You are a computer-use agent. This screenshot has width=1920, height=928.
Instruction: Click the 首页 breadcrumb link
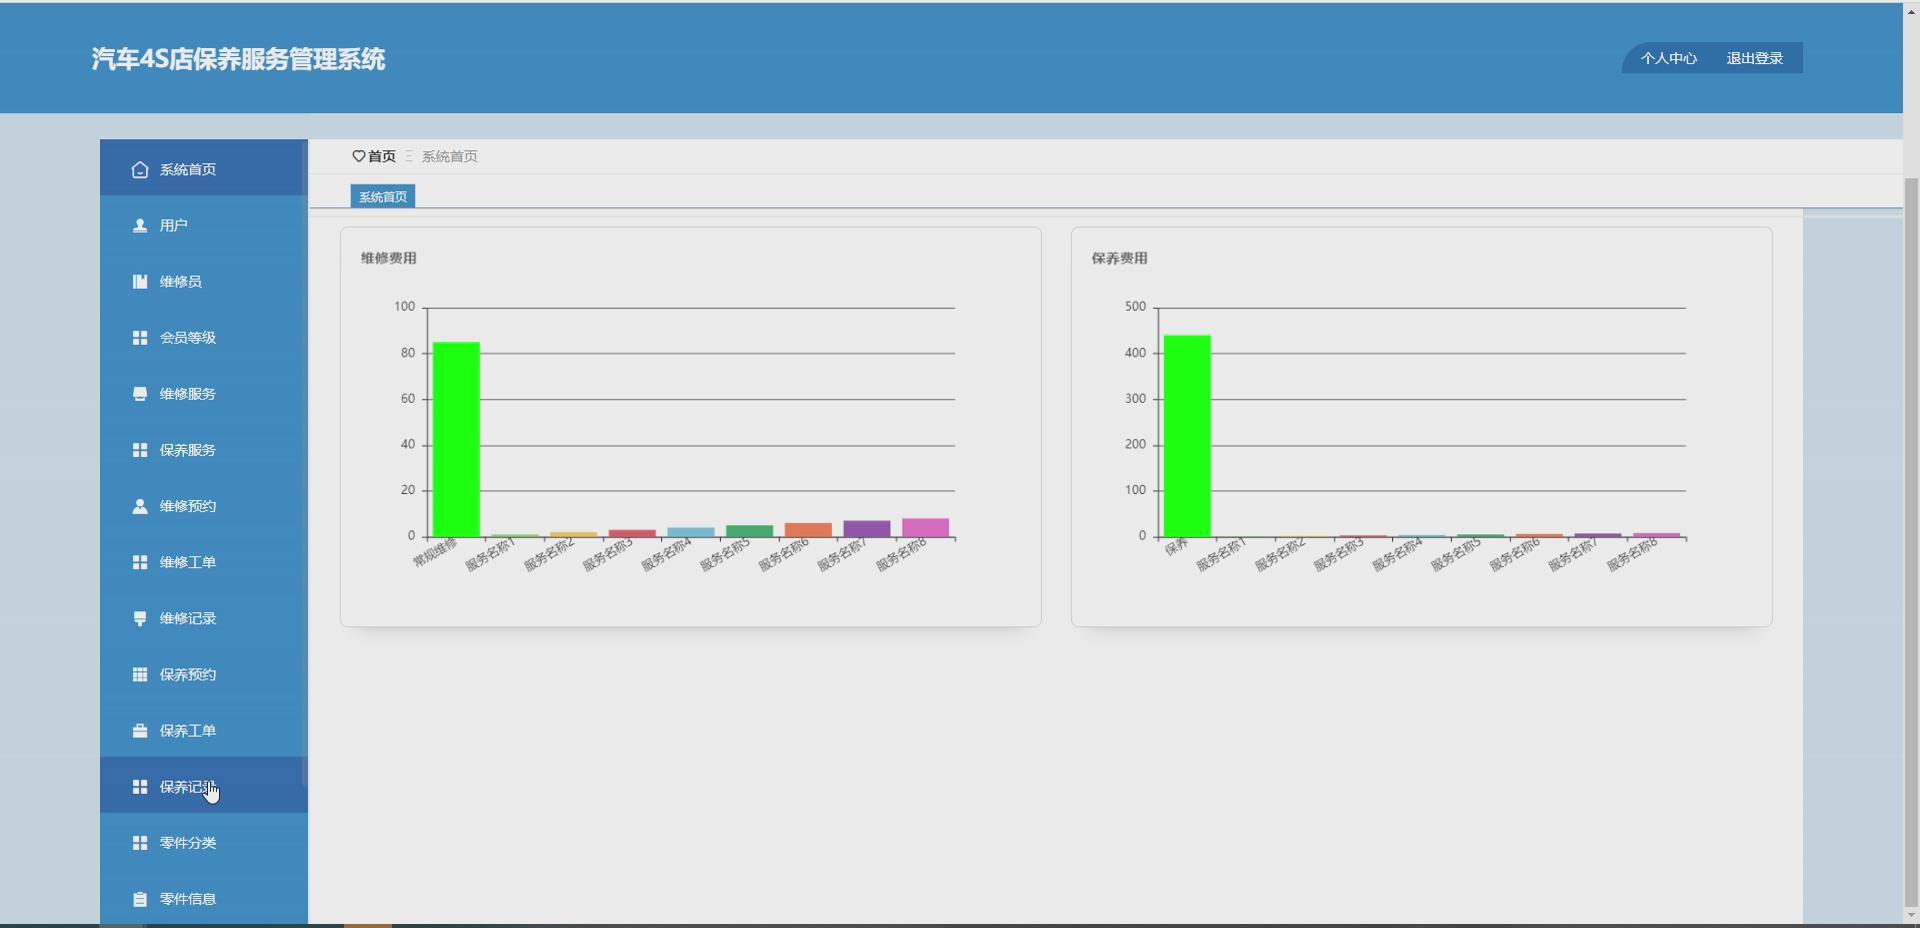coord(382,156)
